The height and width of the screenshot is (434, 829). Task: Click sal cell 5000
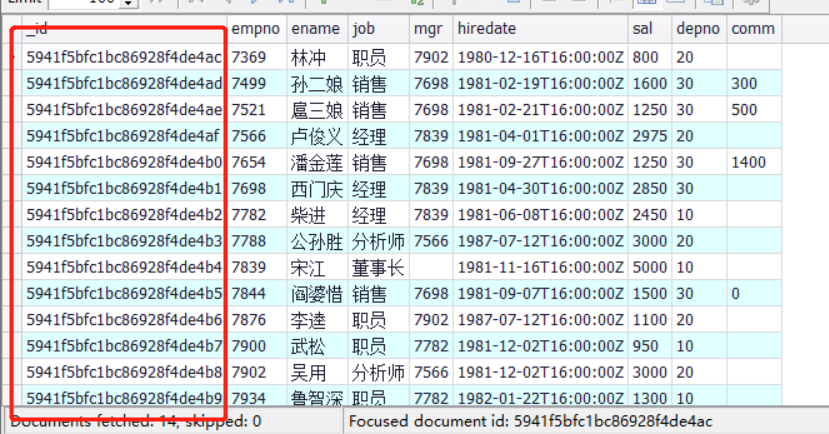(x=650, y=267)
